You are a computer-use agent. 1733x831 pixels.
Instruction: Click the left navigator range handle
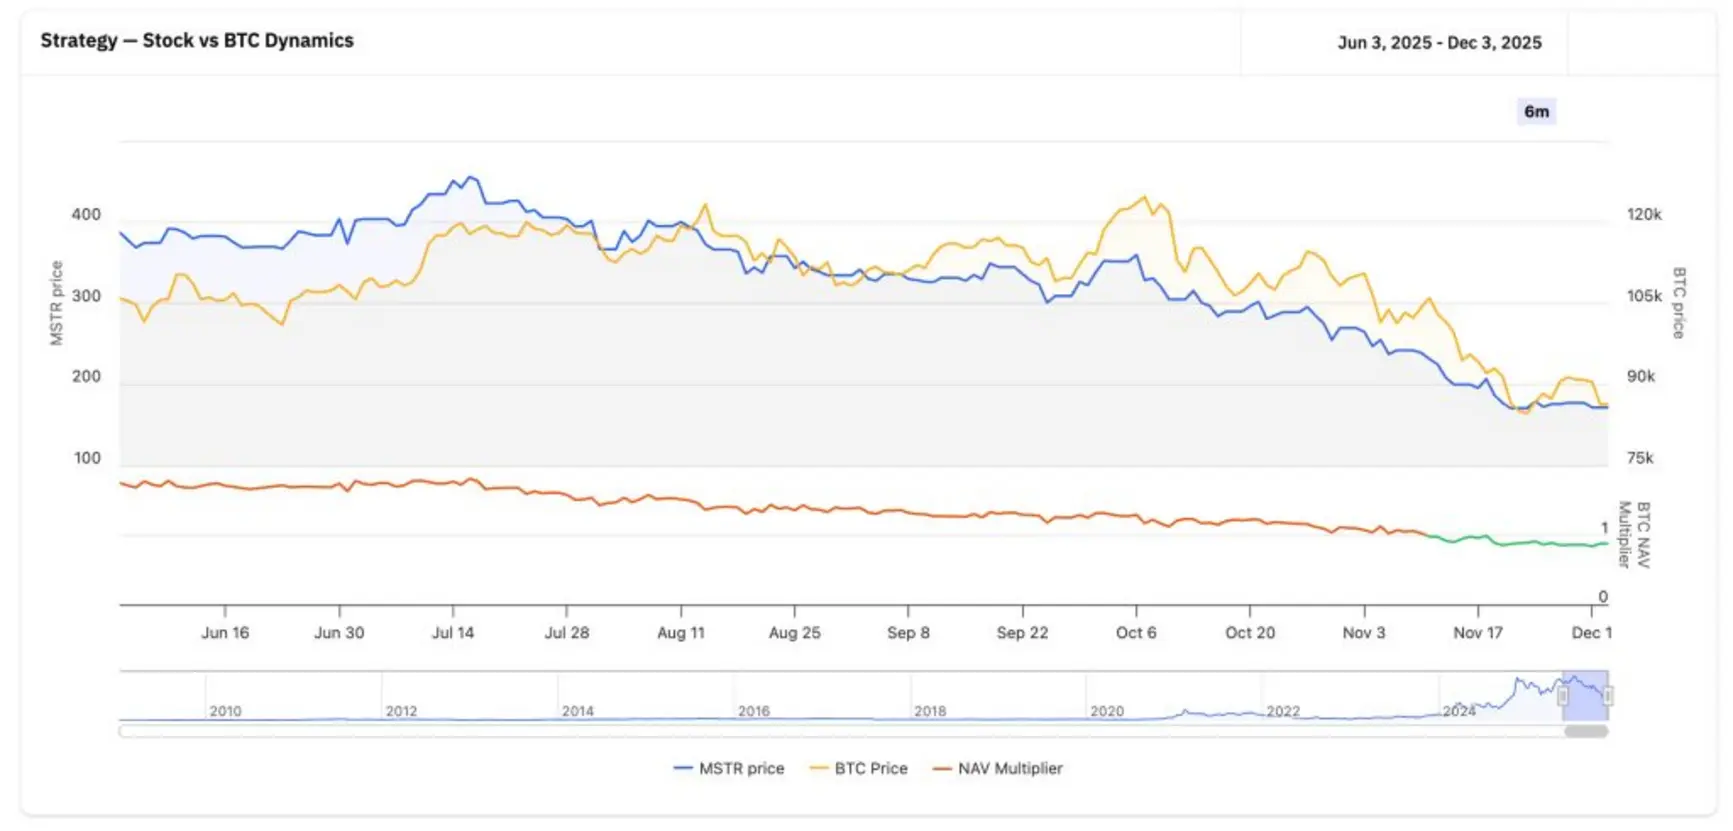point(1562,696)
